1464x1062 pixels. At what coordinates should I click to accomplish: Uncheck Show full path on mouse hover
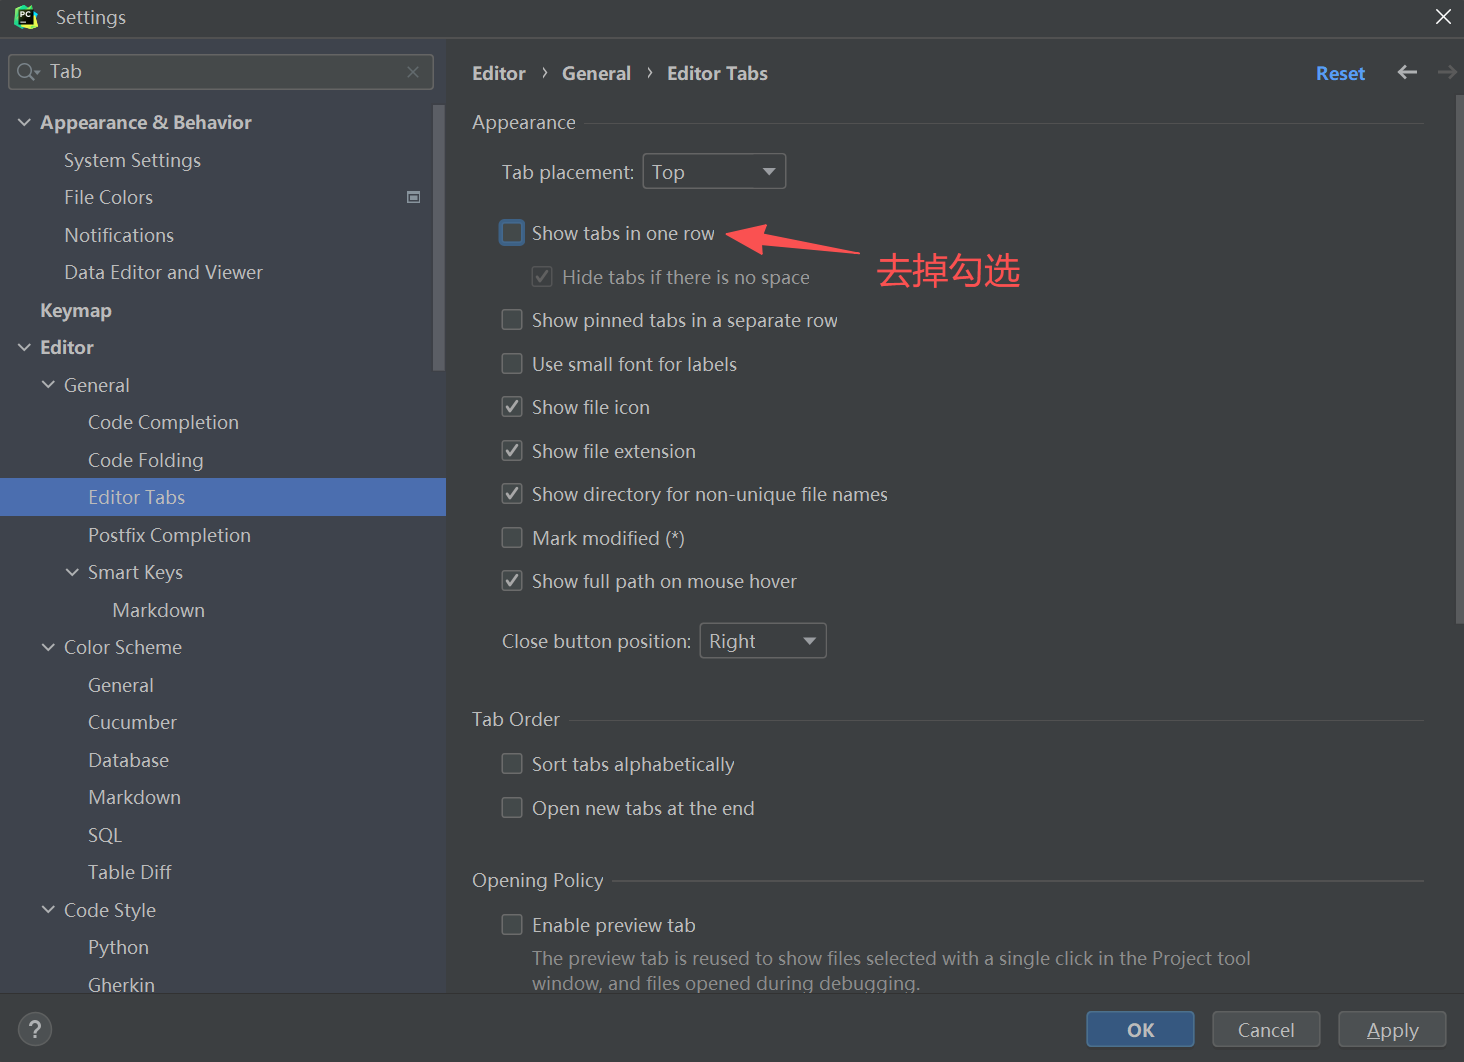click(x=512, y=581)
